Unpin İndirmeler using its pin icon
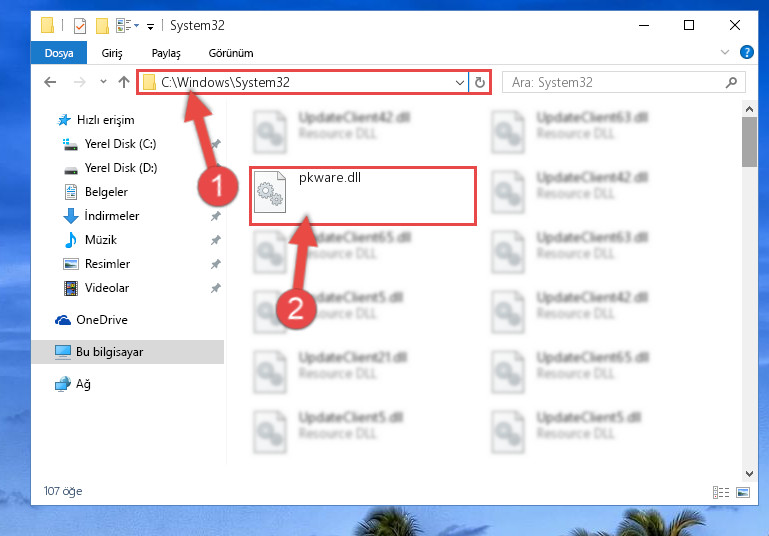 (x=215, y=216)
